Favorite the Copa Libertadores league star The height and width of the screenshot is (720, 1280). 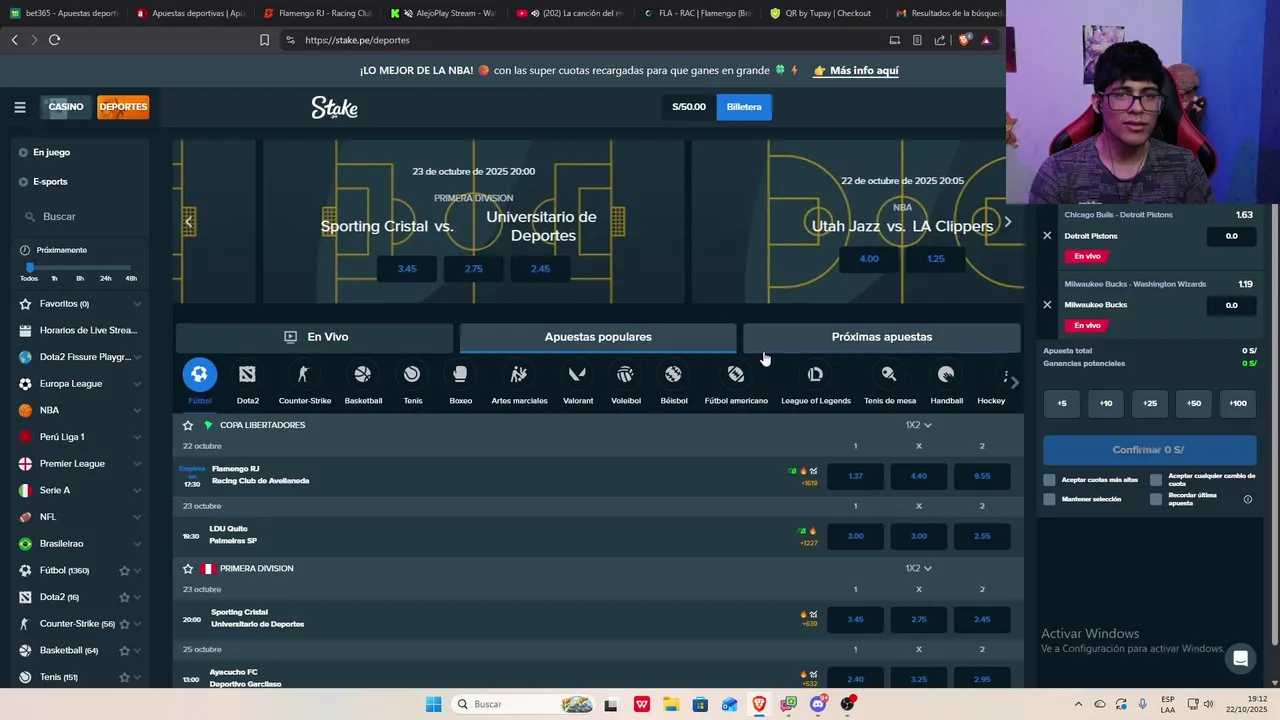coord(188,425)
